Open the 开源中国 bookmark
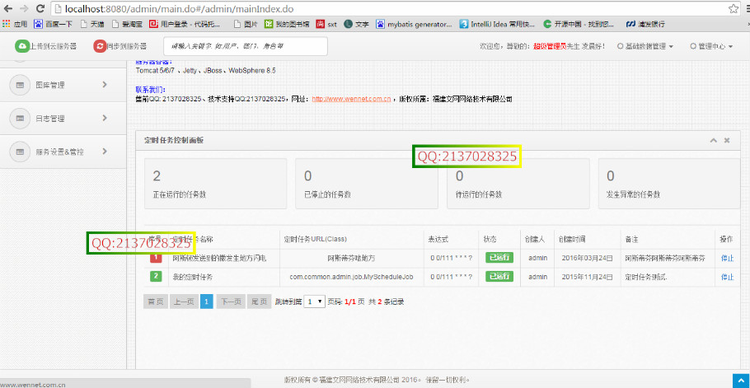This screenshot has height=388, width=750. (x=579, y=23)
